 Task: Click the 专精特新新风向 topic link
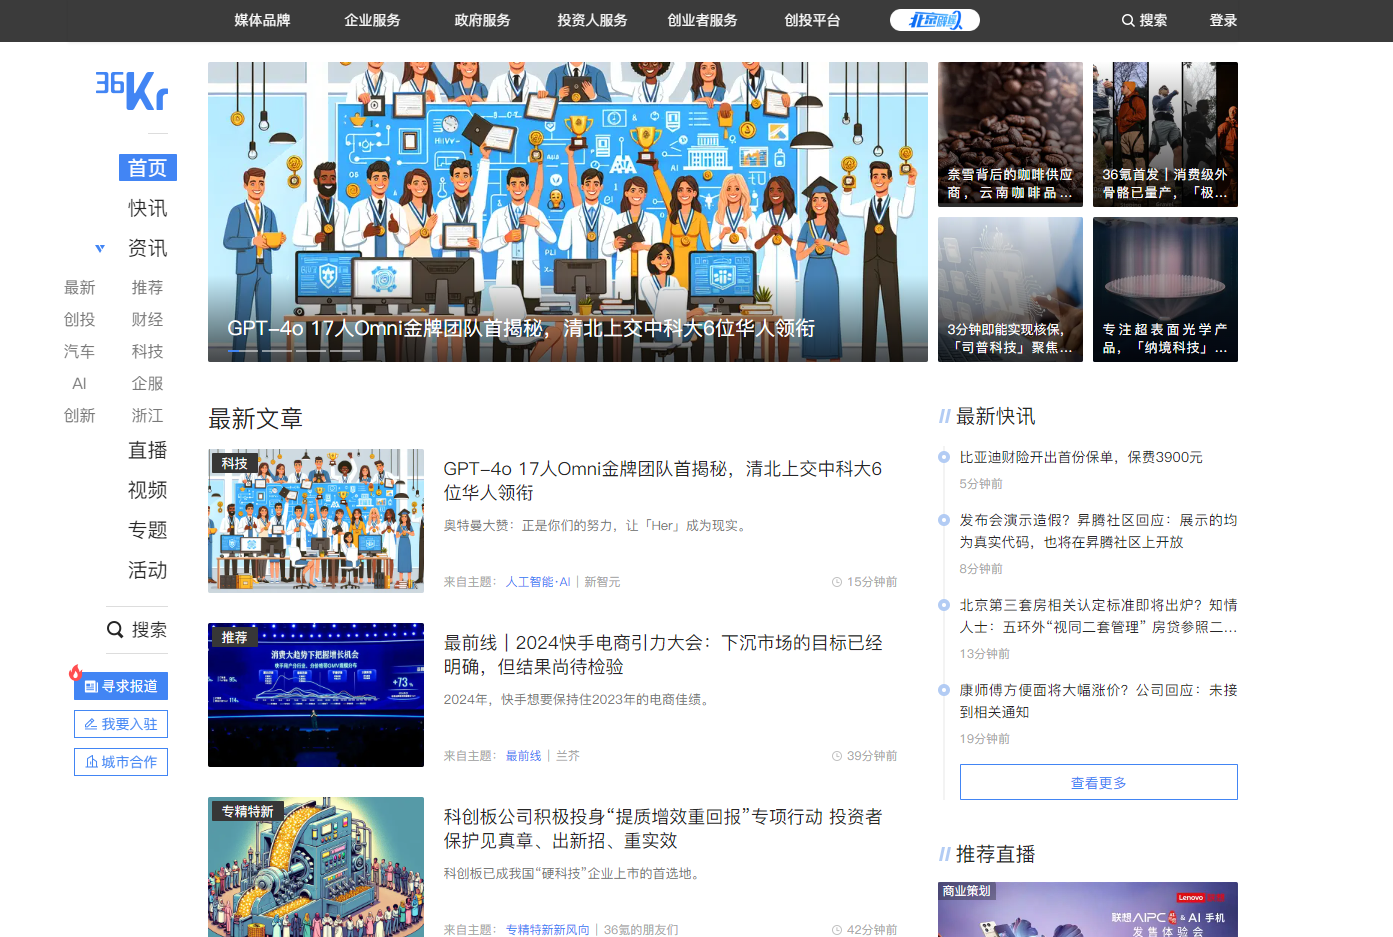coord(548,930)
